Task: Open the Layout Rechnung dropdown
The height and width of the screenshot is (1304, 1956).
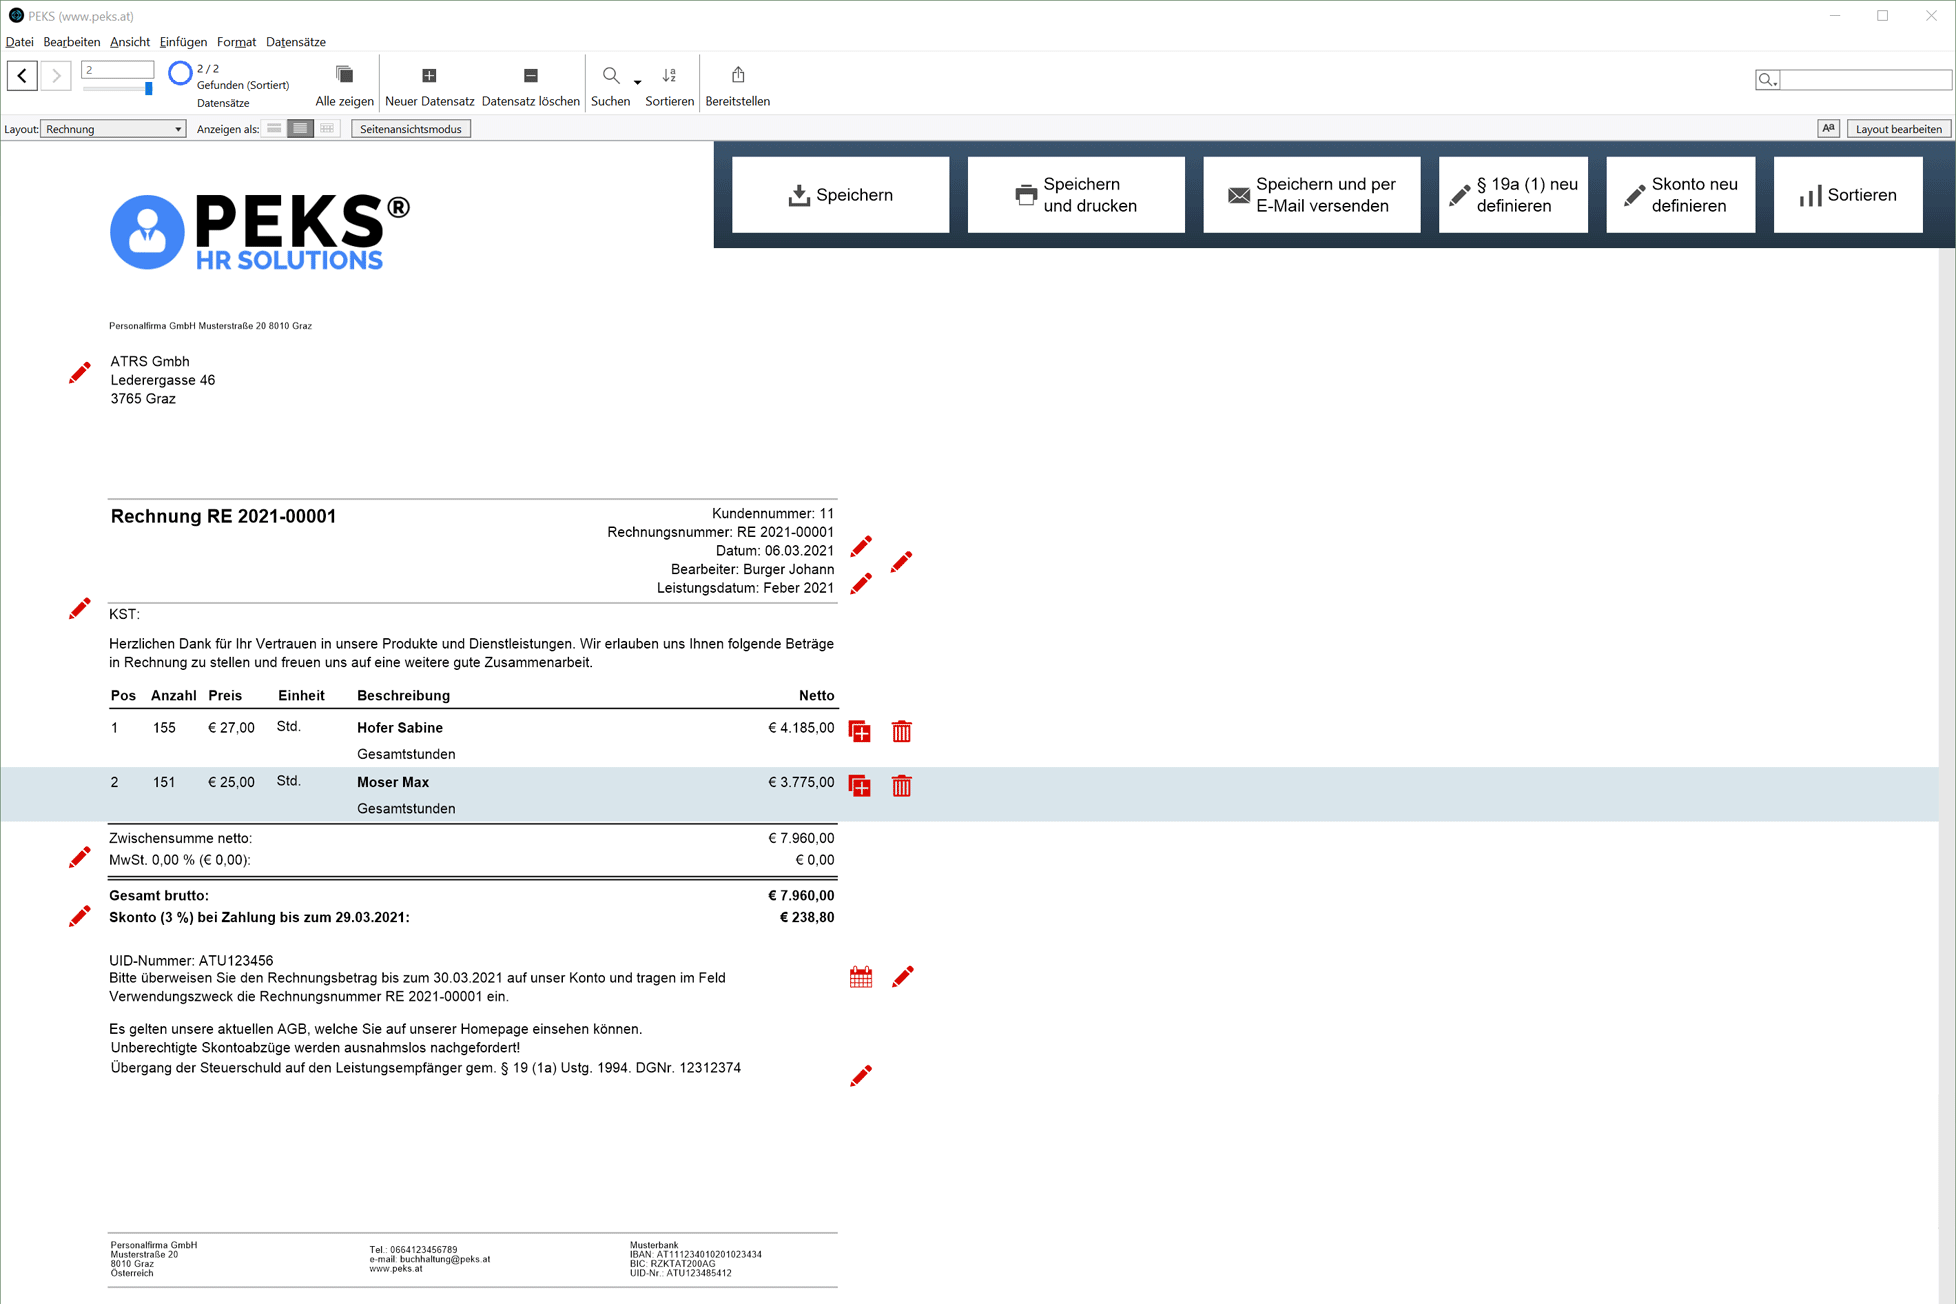Action: [x=113, y=129]
